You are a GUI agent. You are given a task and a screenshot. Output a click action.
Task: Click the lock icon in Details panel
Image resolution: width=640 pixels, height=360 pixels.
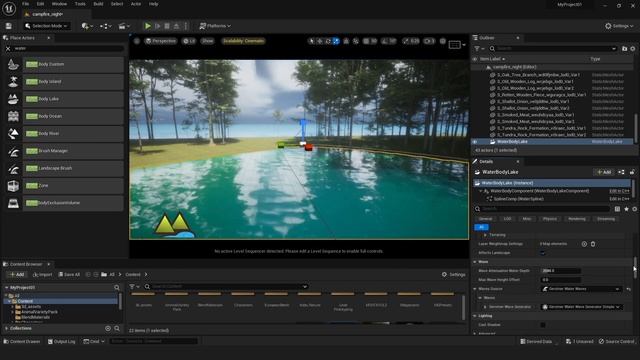(632, 172)
